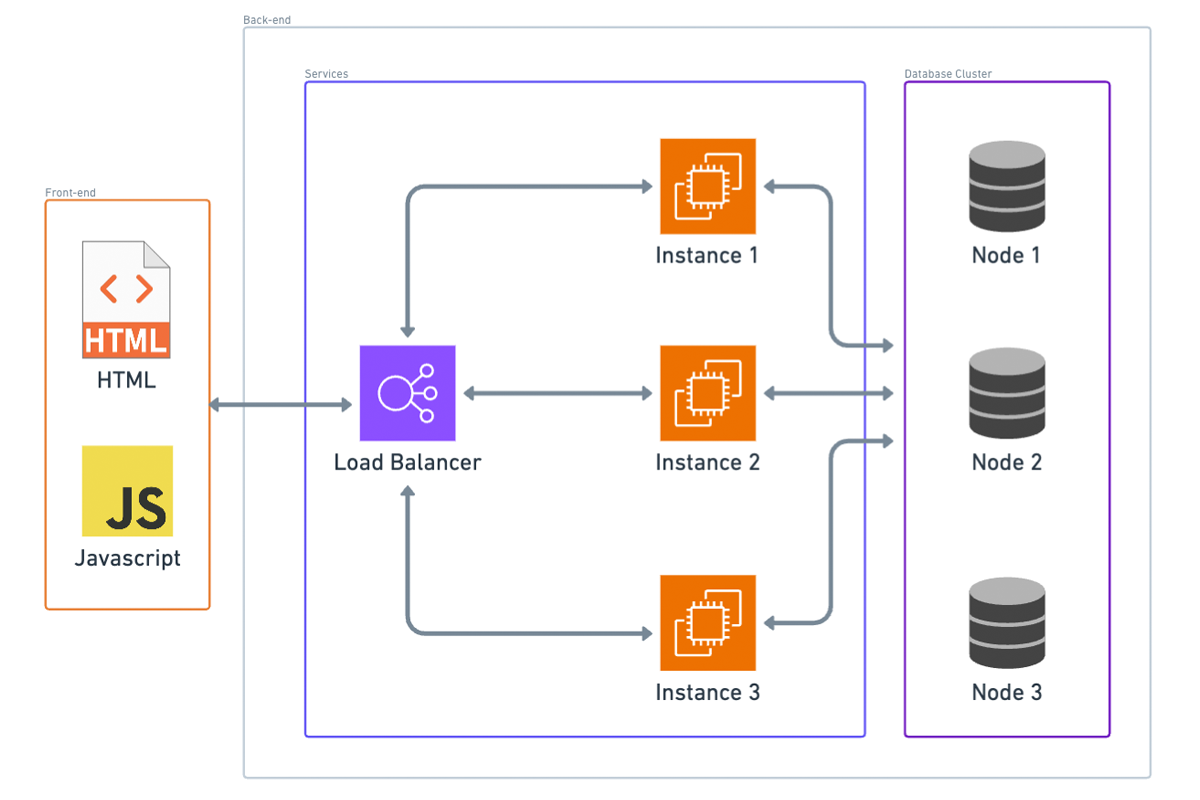Click the Services group title

pos(326,74)
